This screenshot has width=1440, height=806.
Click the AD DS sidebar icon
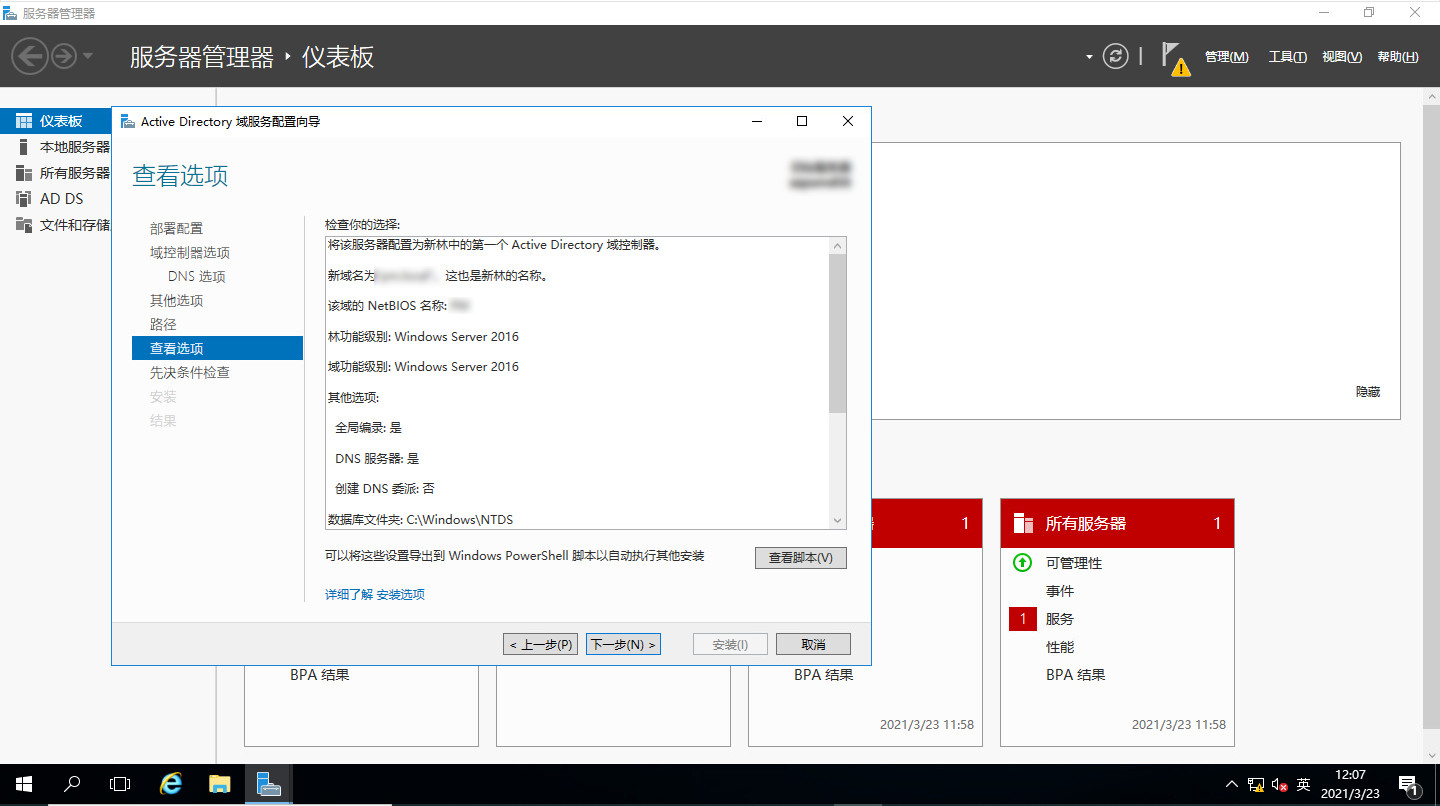[24, 199]
